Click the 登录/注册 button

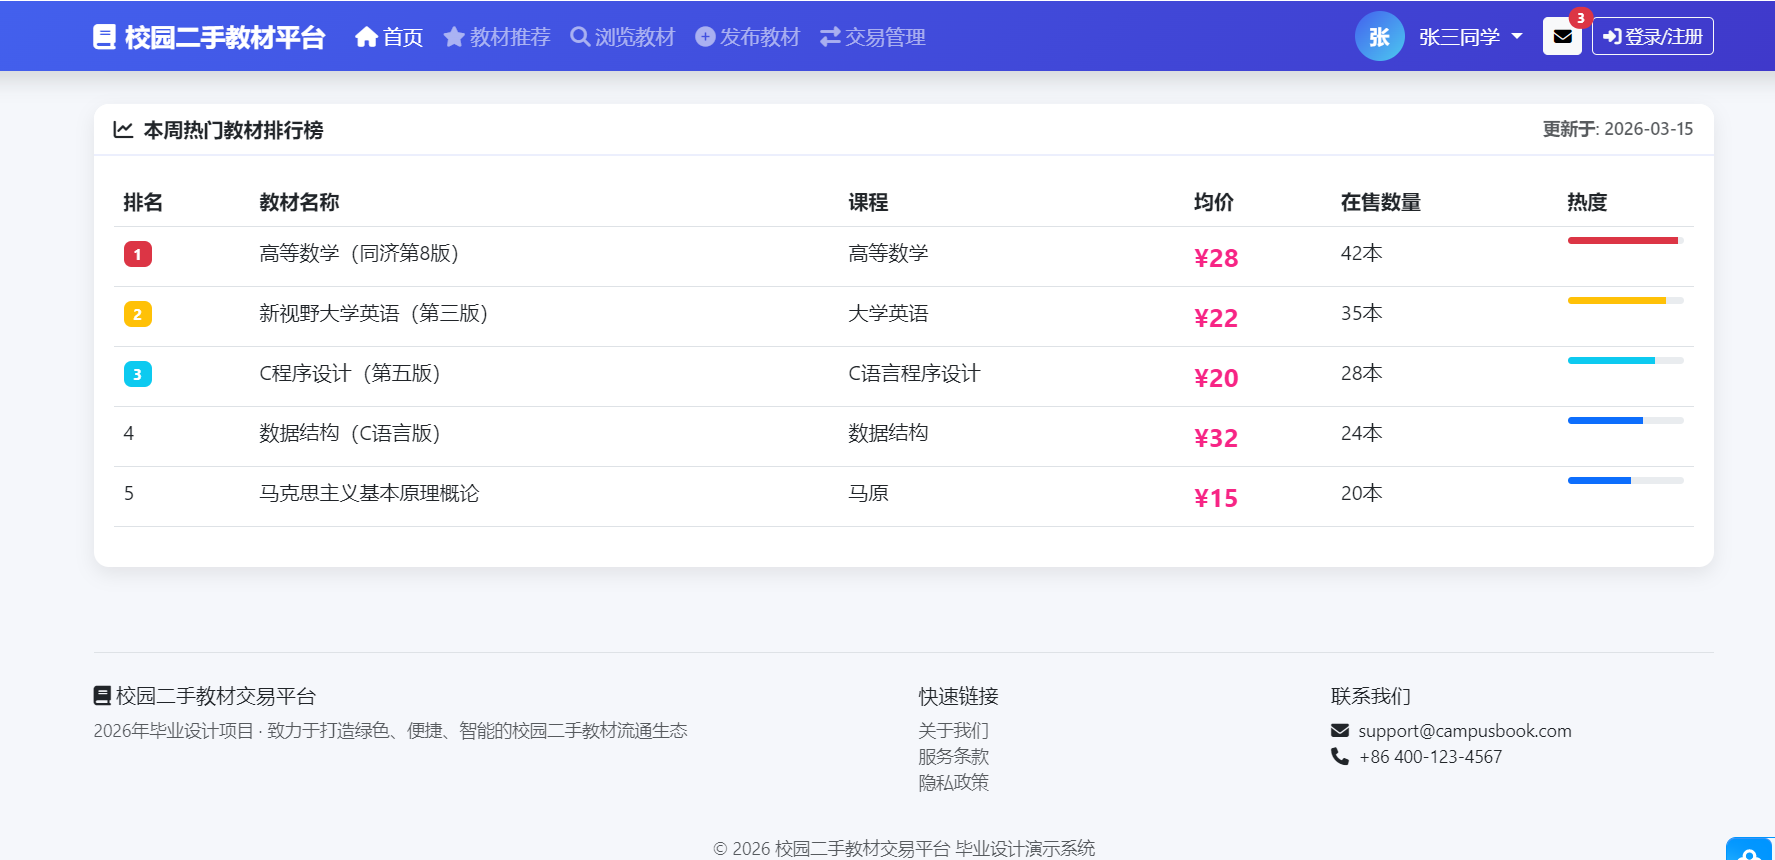(1652, 37)
